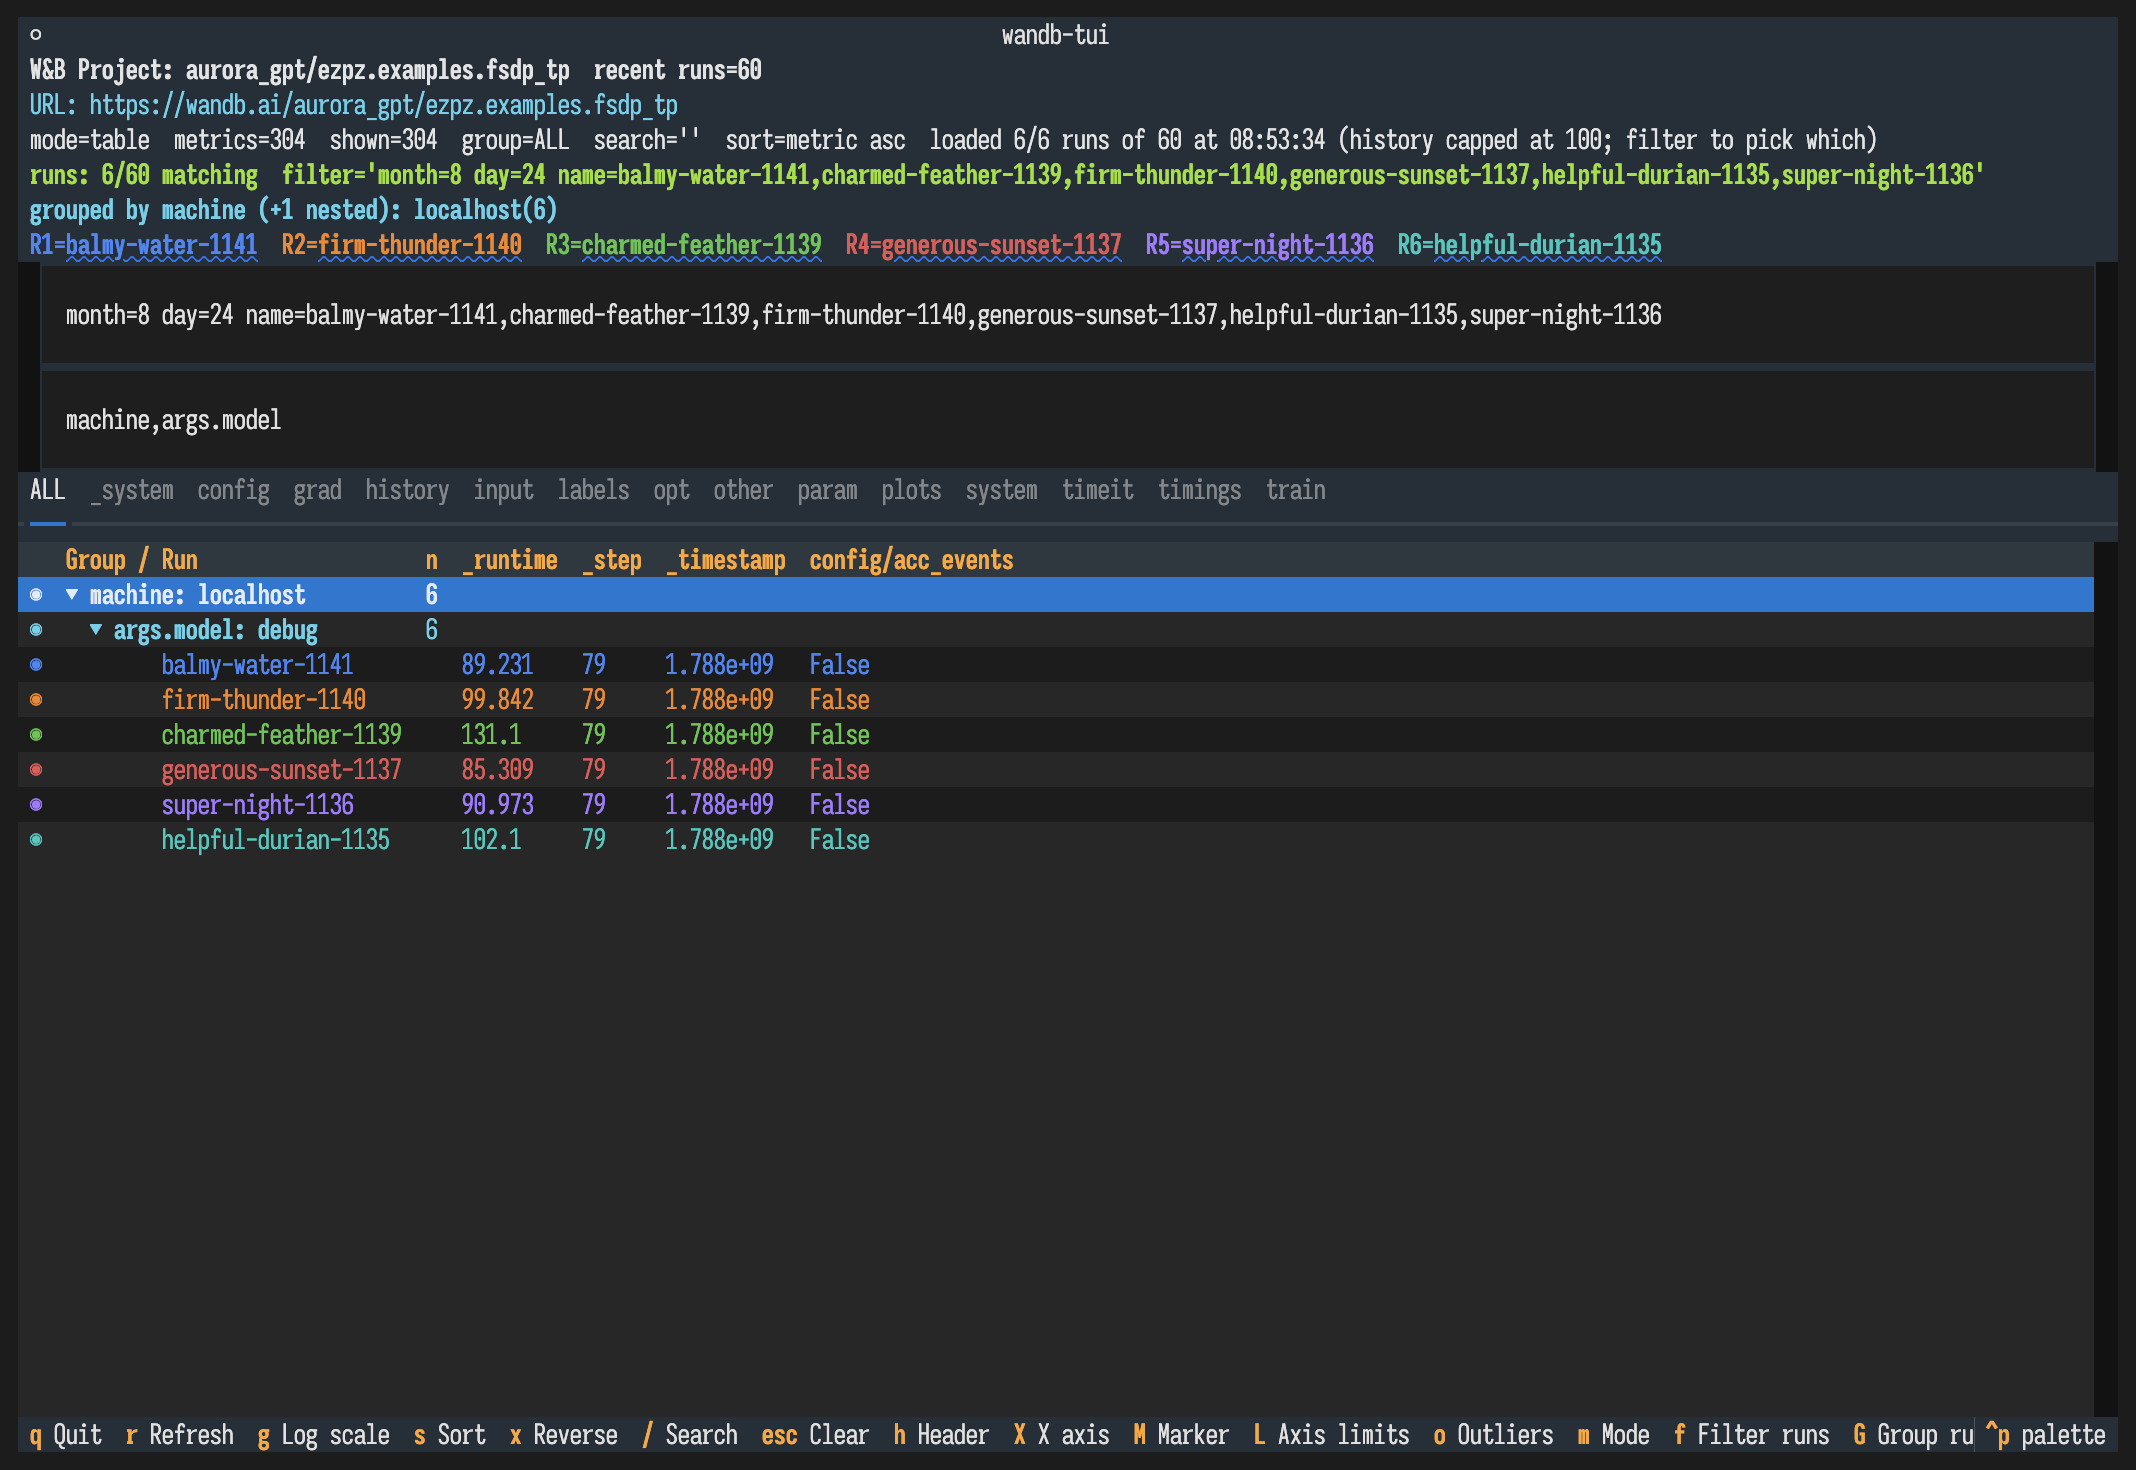
Task: Open the grad tab
Action: [x=317, y=490]
